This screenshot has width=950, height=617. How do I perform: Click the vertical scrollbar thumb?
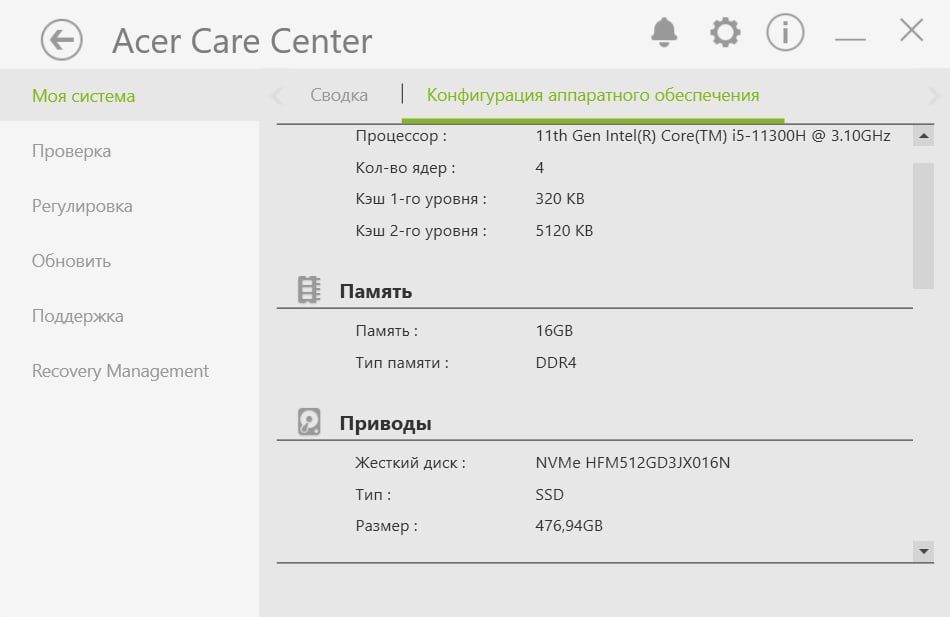pyautogui.click(x=923, y=225)
